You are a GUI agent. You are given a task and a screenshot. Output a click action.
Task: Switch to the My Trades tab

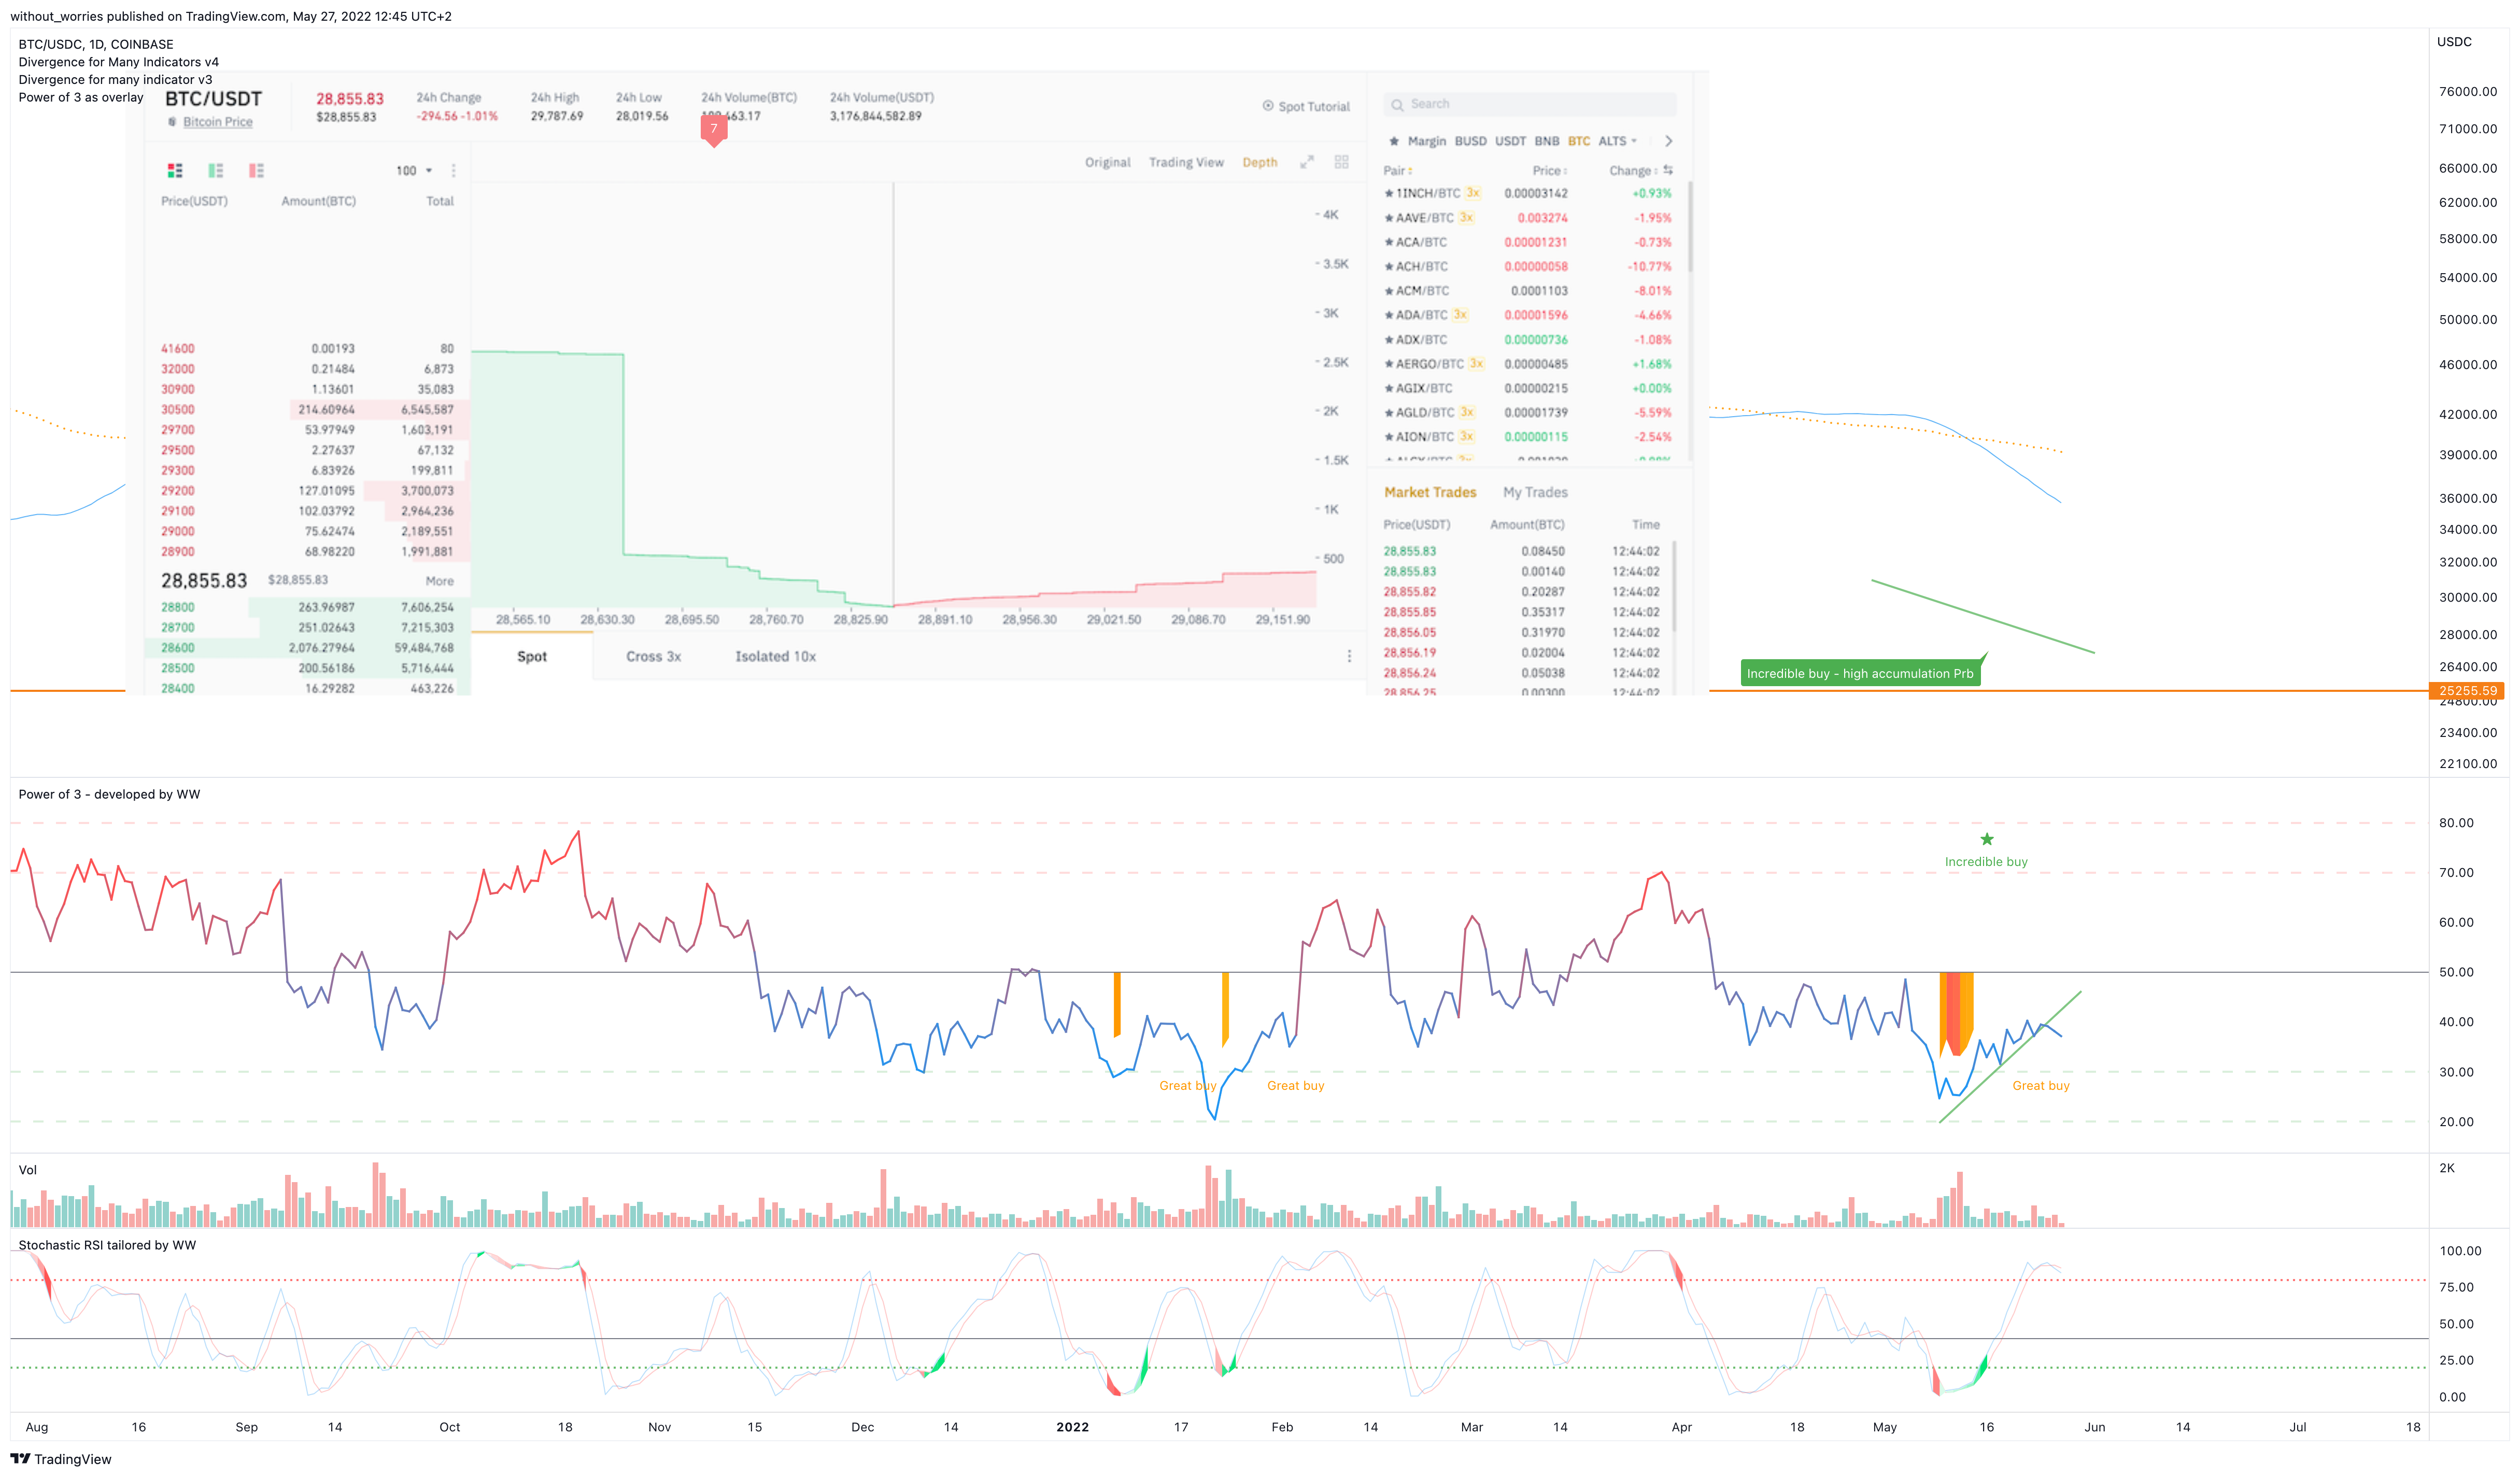point(1535,492)
